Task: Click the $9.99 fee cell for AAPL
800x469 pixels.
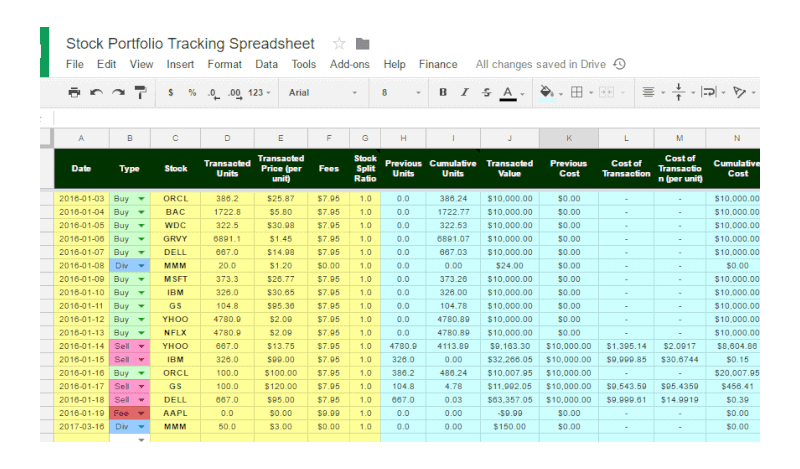Action: (329, 413)
